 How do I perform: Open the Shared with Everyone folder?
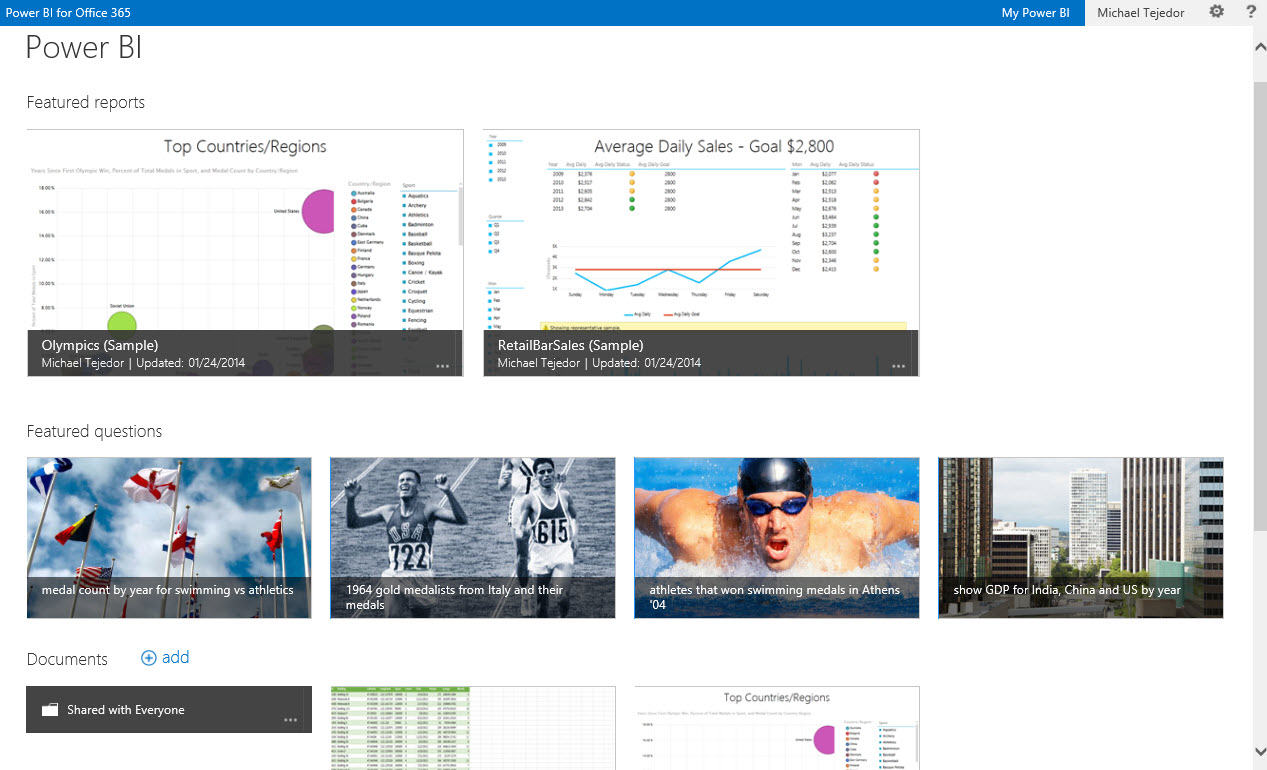pos(126,710)
